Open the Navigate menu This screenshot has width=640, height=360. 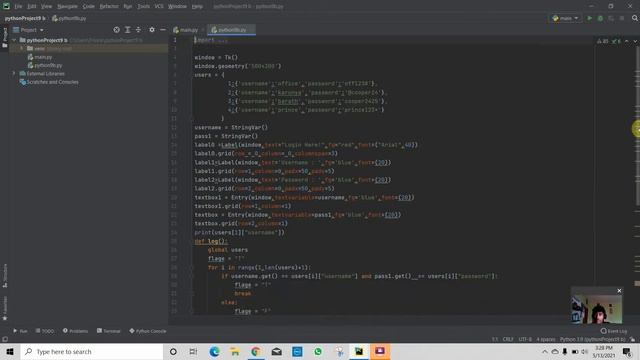[67, 7]
